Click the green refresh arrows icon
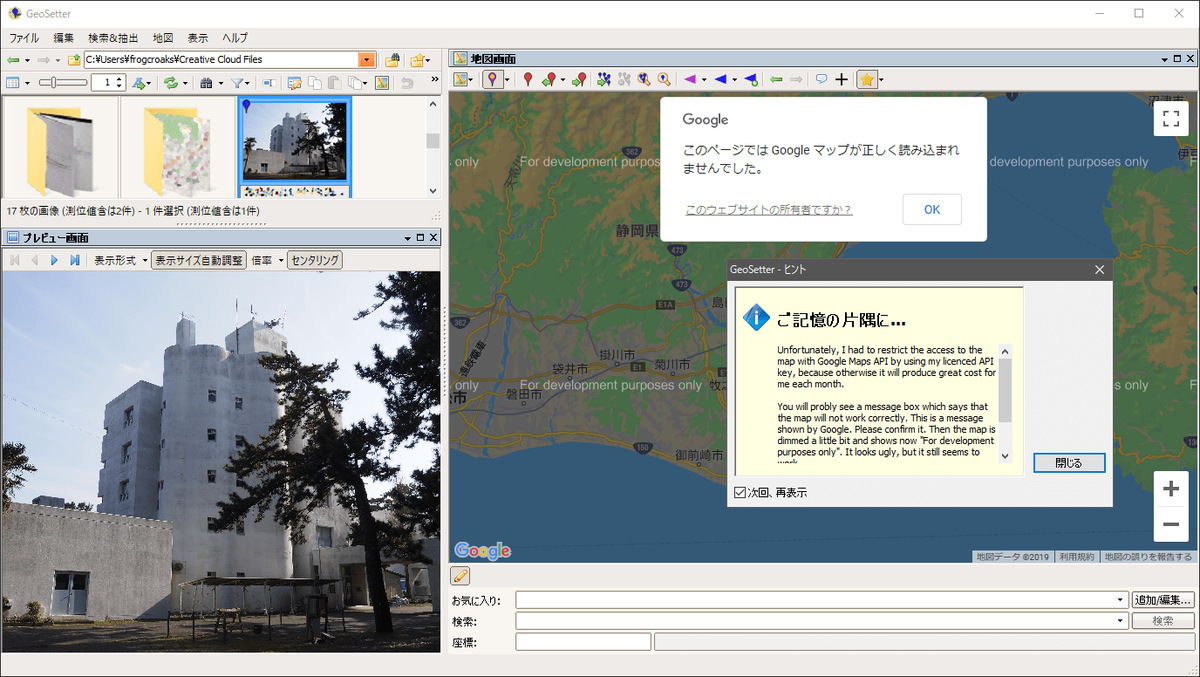1200x677 pixels. [x=171, y=83]
